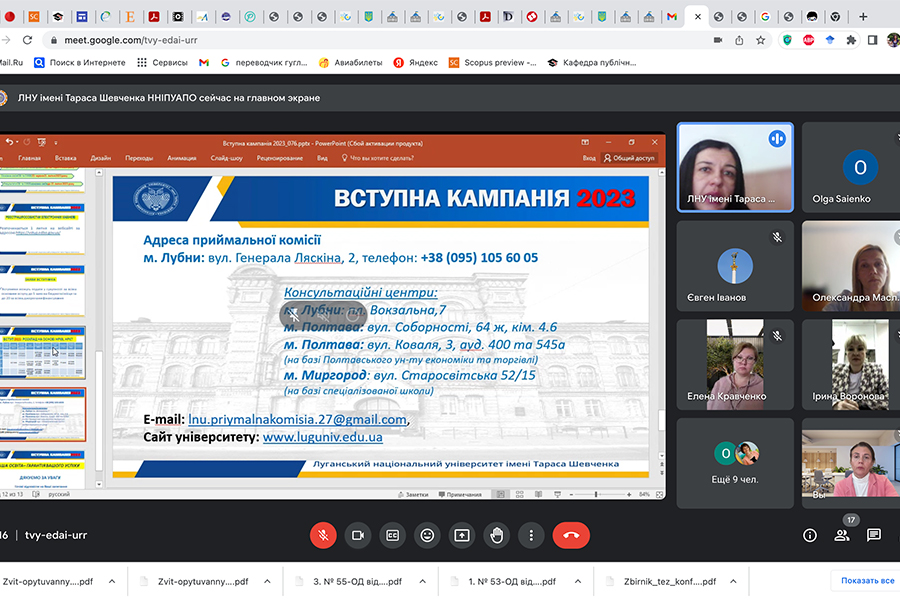
Task: Open Переходы tab in PowerPoint ribbon
Action: [x=139, y=158]
